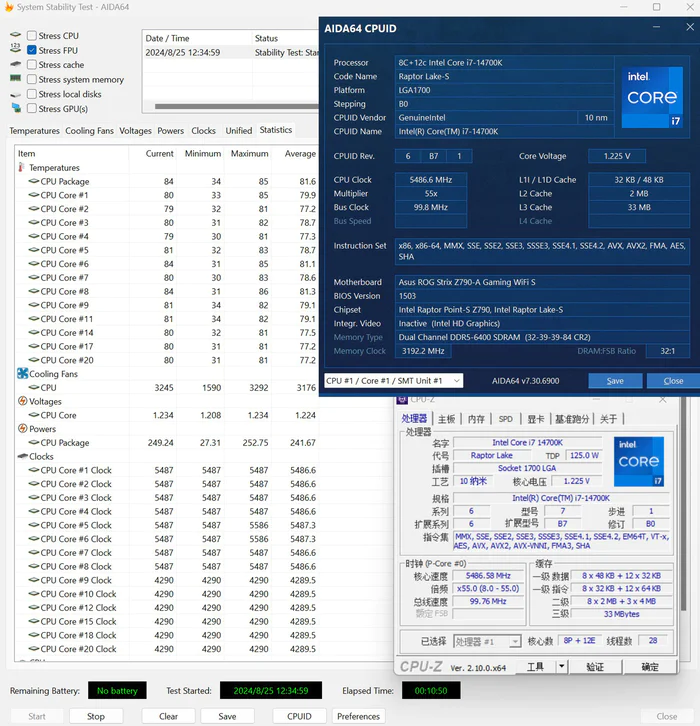The height and width of the screenshot is (726, 700).
Task: Click Close in AIDA64 CPUID window
Action: 673,381
